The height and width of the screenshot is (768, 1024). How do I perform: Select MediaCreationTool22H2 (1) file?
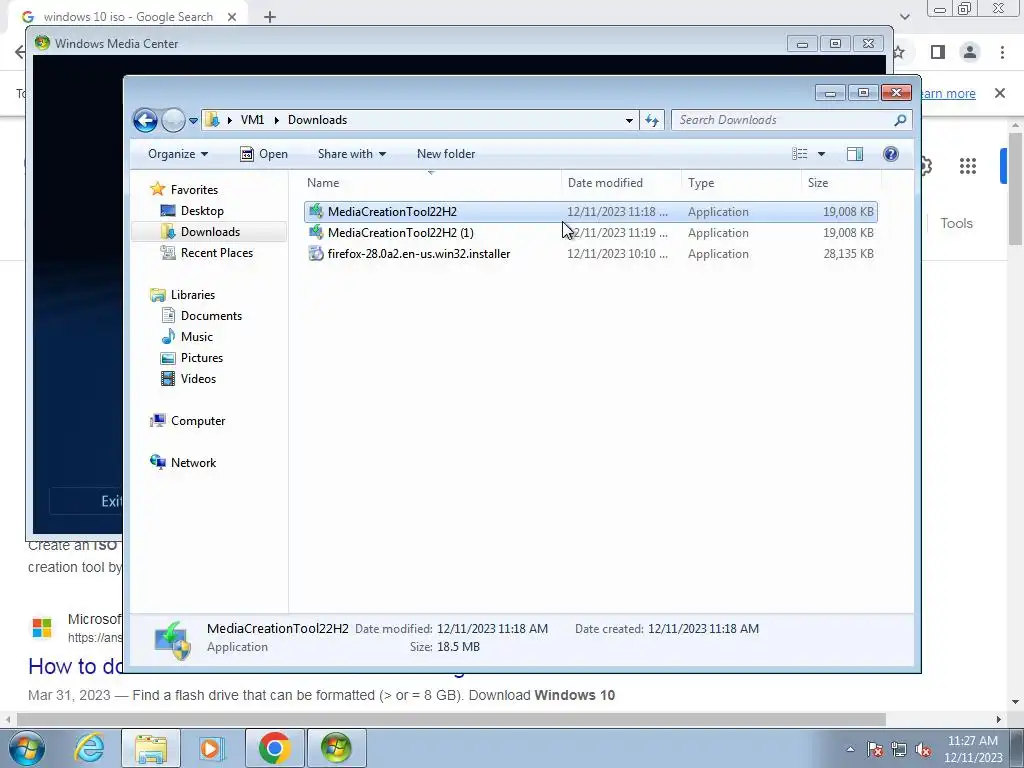590,233
